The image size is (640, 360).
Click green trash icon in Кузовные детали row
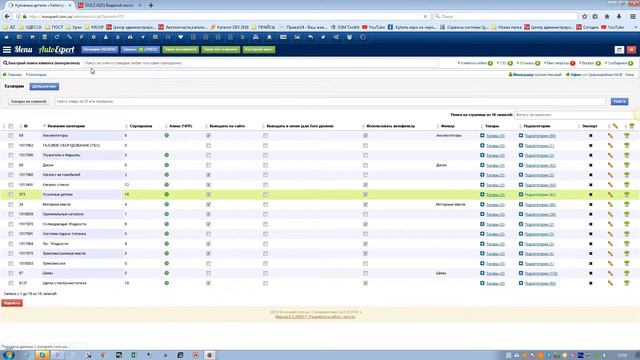click(x=627, y=195)
